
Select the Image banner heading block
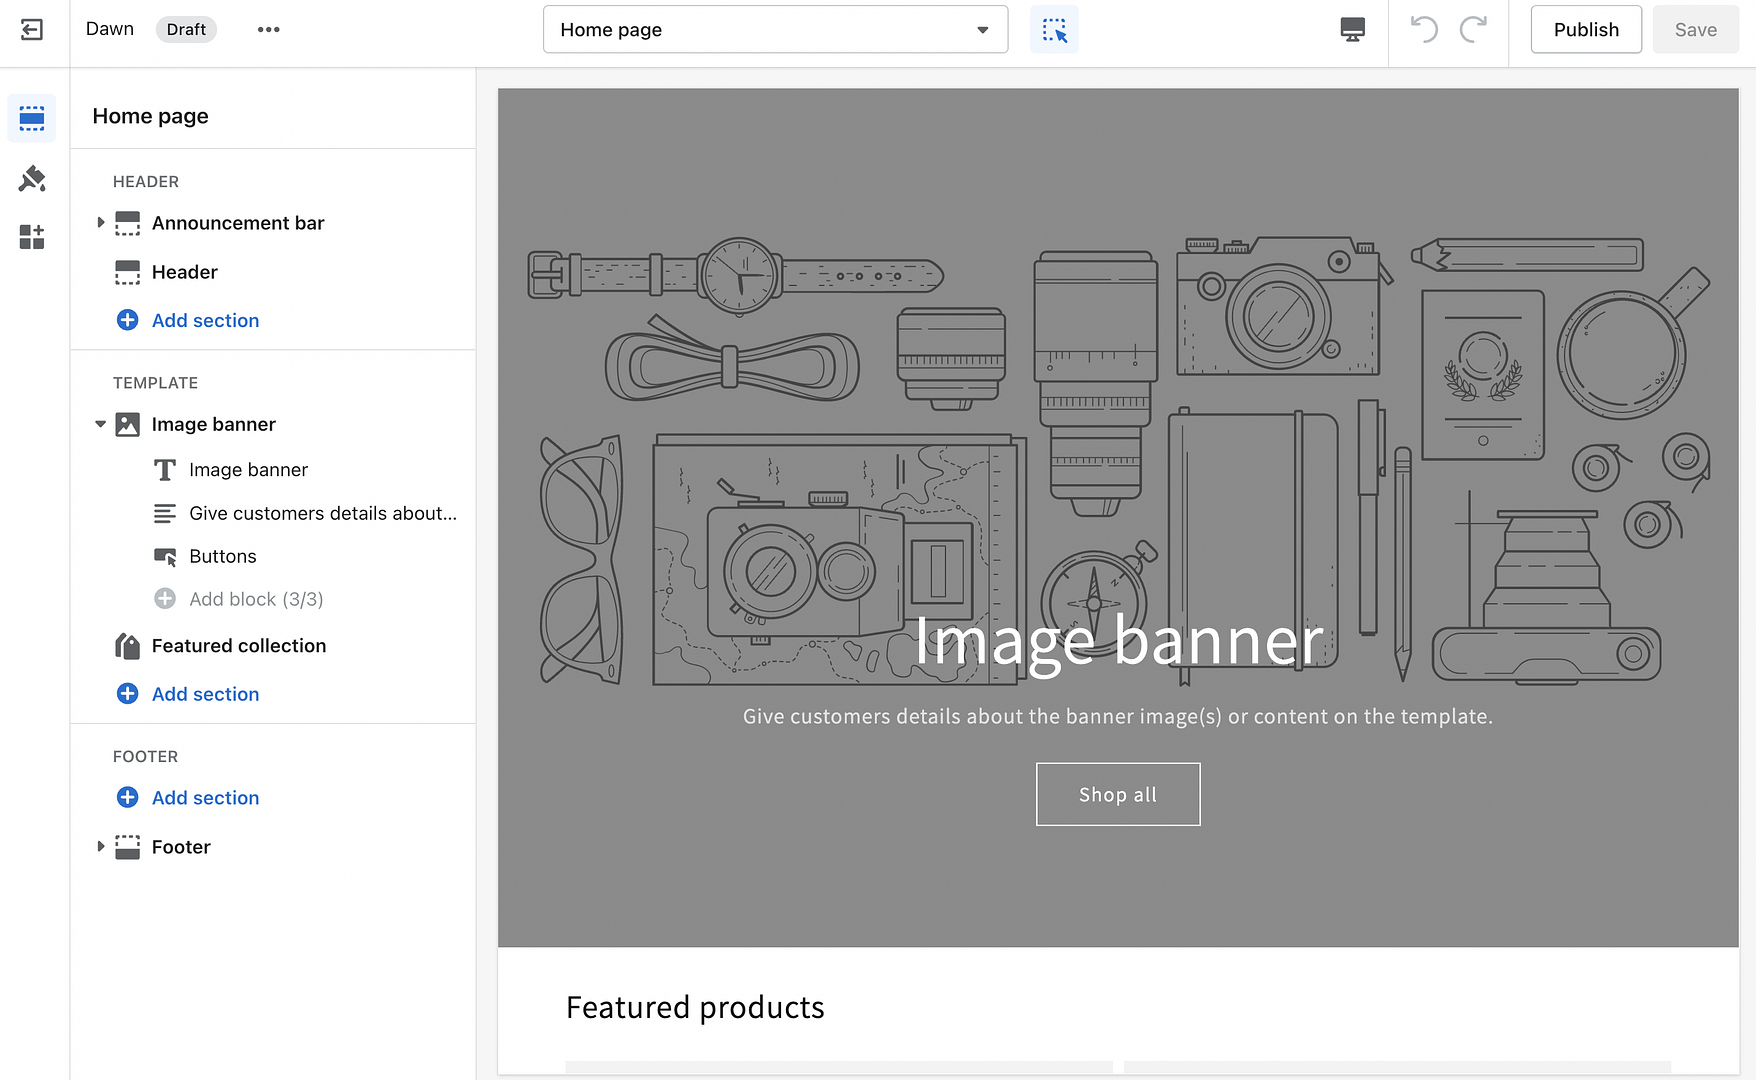tap(273, 470)
